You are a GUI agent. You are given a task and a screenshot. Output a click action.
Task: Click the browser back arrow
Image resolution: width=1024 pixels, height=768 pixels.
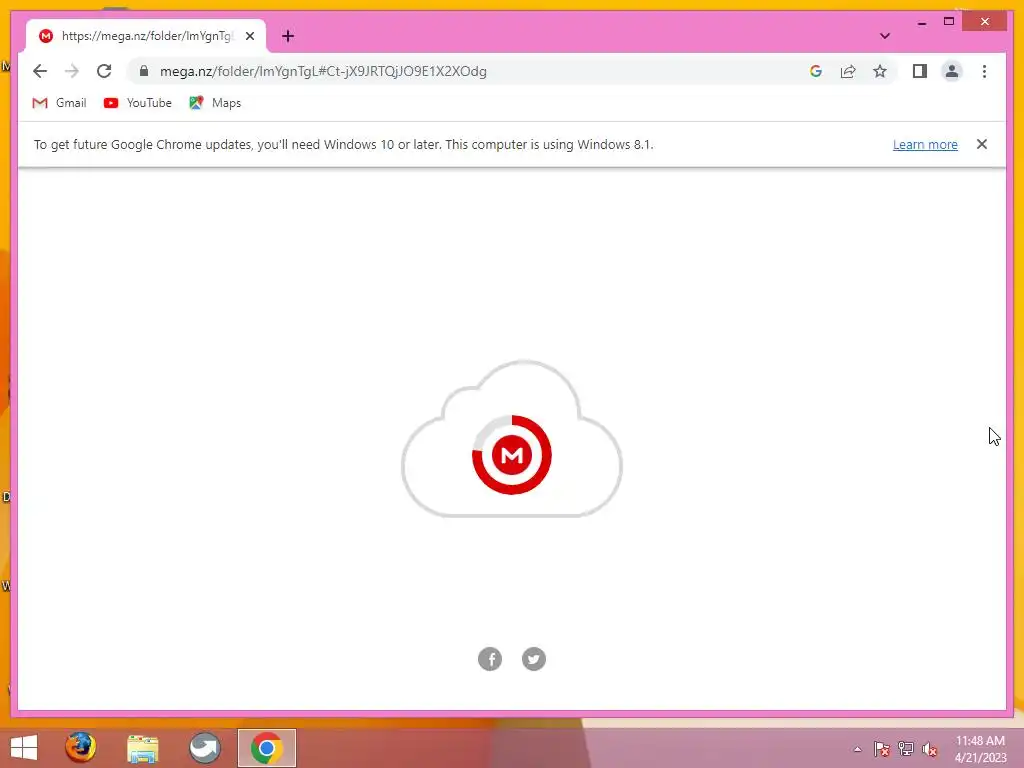coord(40,71)
